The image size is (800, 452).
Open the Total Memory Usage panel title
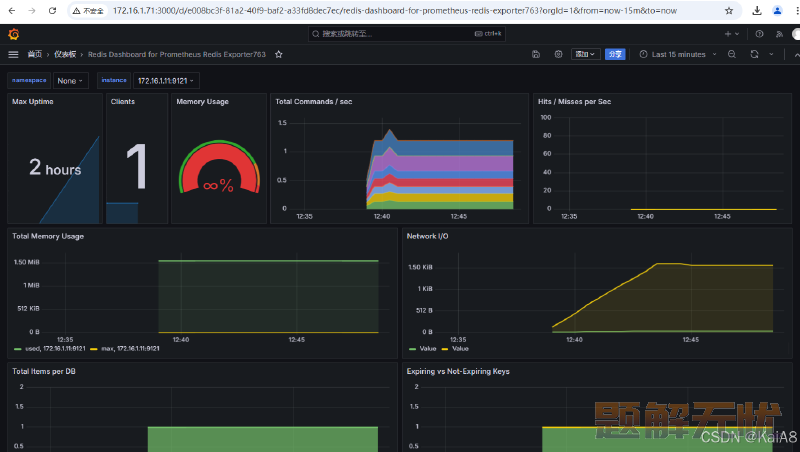click(48, 236)
